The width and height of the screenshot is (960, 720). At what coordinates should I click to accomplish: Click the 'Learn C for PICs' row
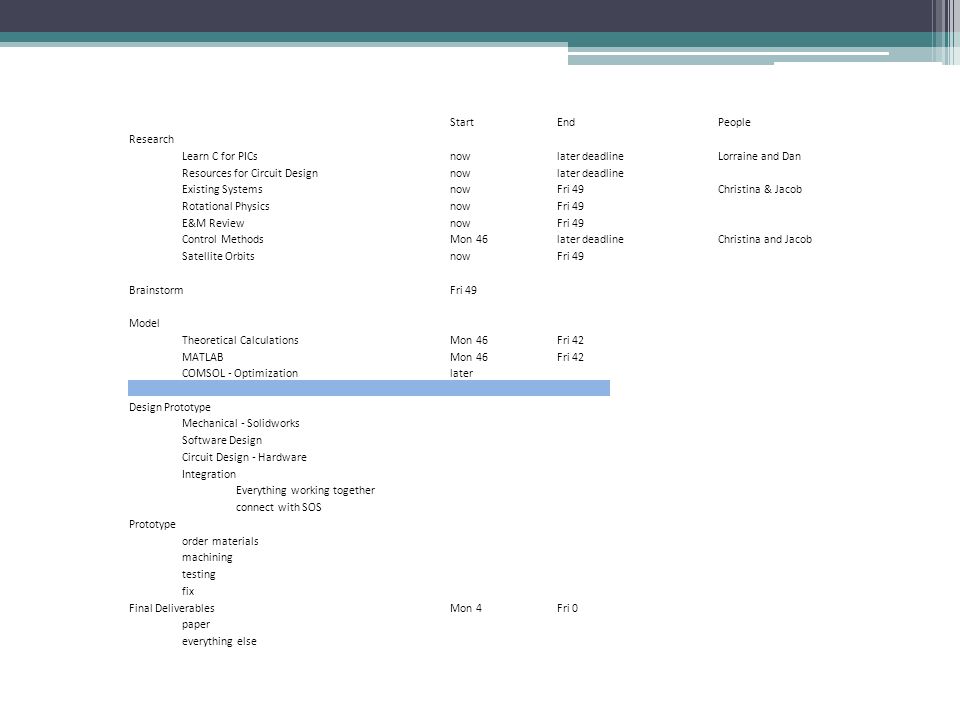pos(220,156)
